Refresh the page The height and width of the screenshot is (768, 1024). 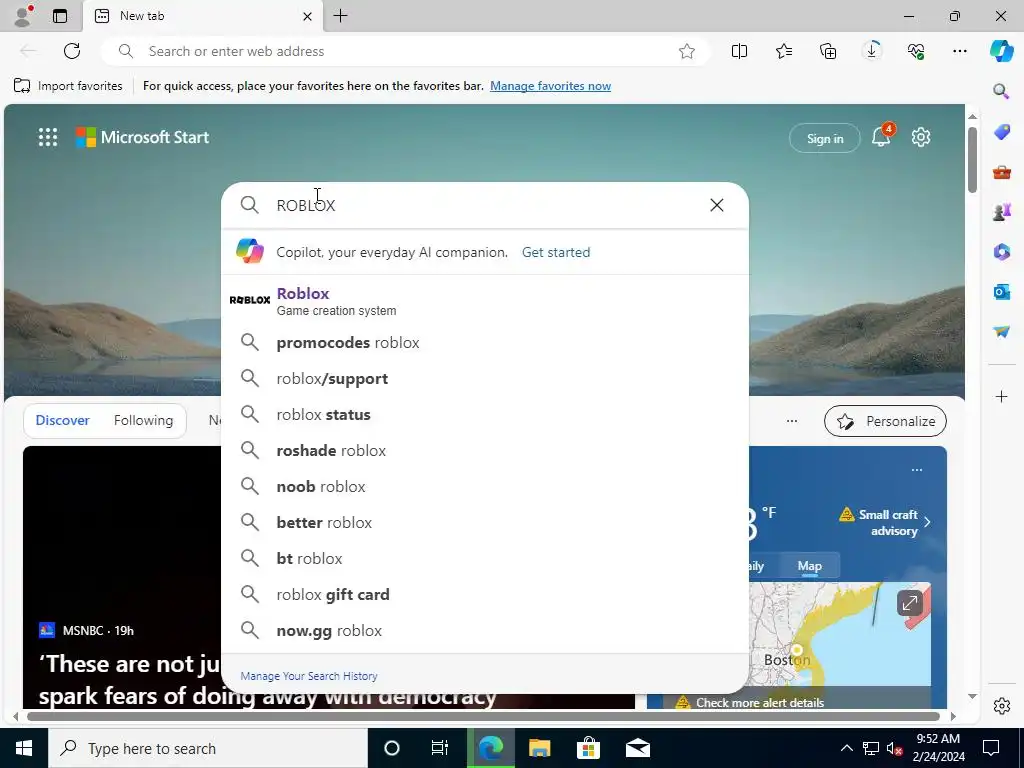(72, 51)
